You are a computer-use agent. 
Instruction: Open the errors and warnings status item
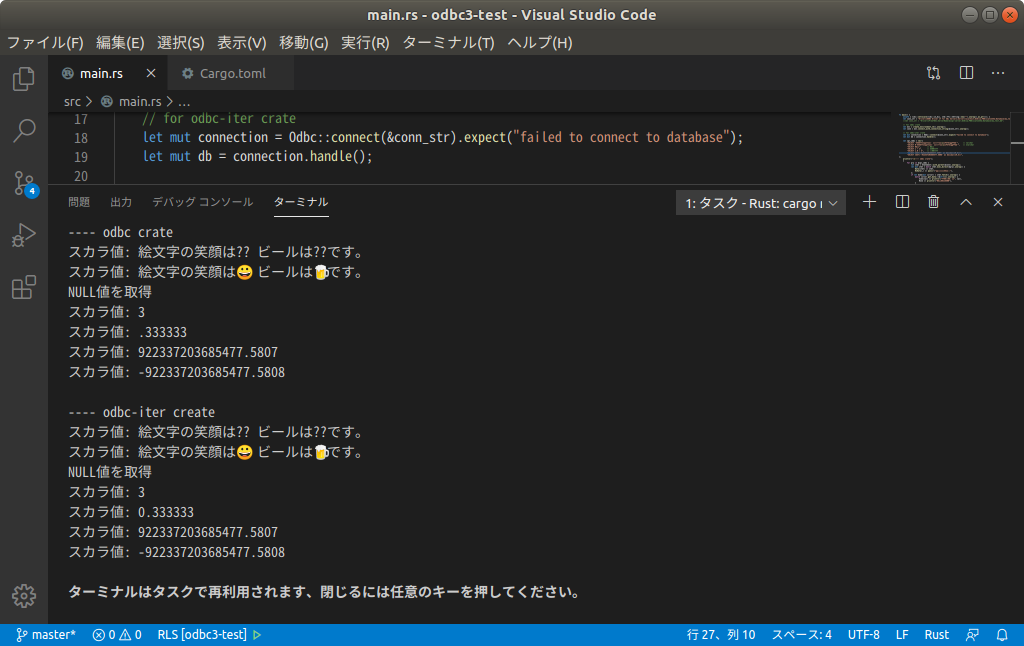tap(117, 635)
